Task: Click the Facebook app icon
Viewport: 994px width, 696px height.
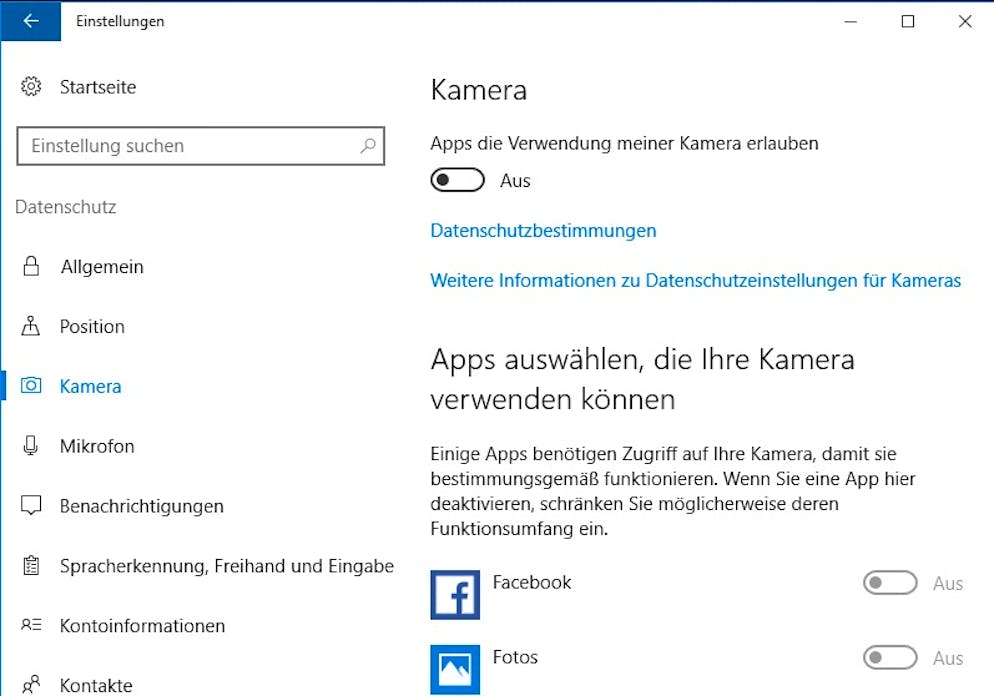Action: pos(455,595)
